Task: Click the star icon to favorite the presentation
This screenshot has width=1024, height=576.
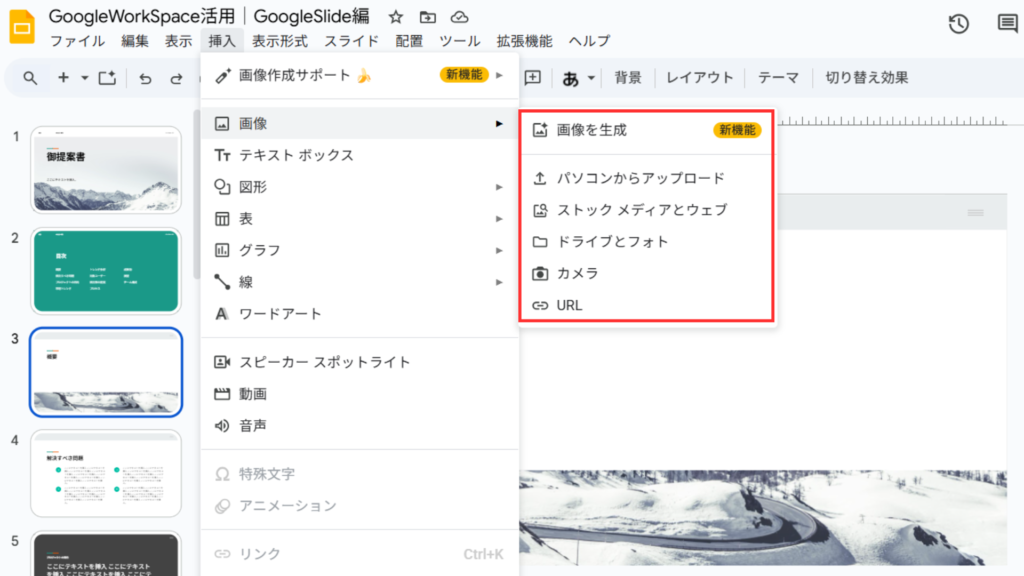Action: click(396, 17)
